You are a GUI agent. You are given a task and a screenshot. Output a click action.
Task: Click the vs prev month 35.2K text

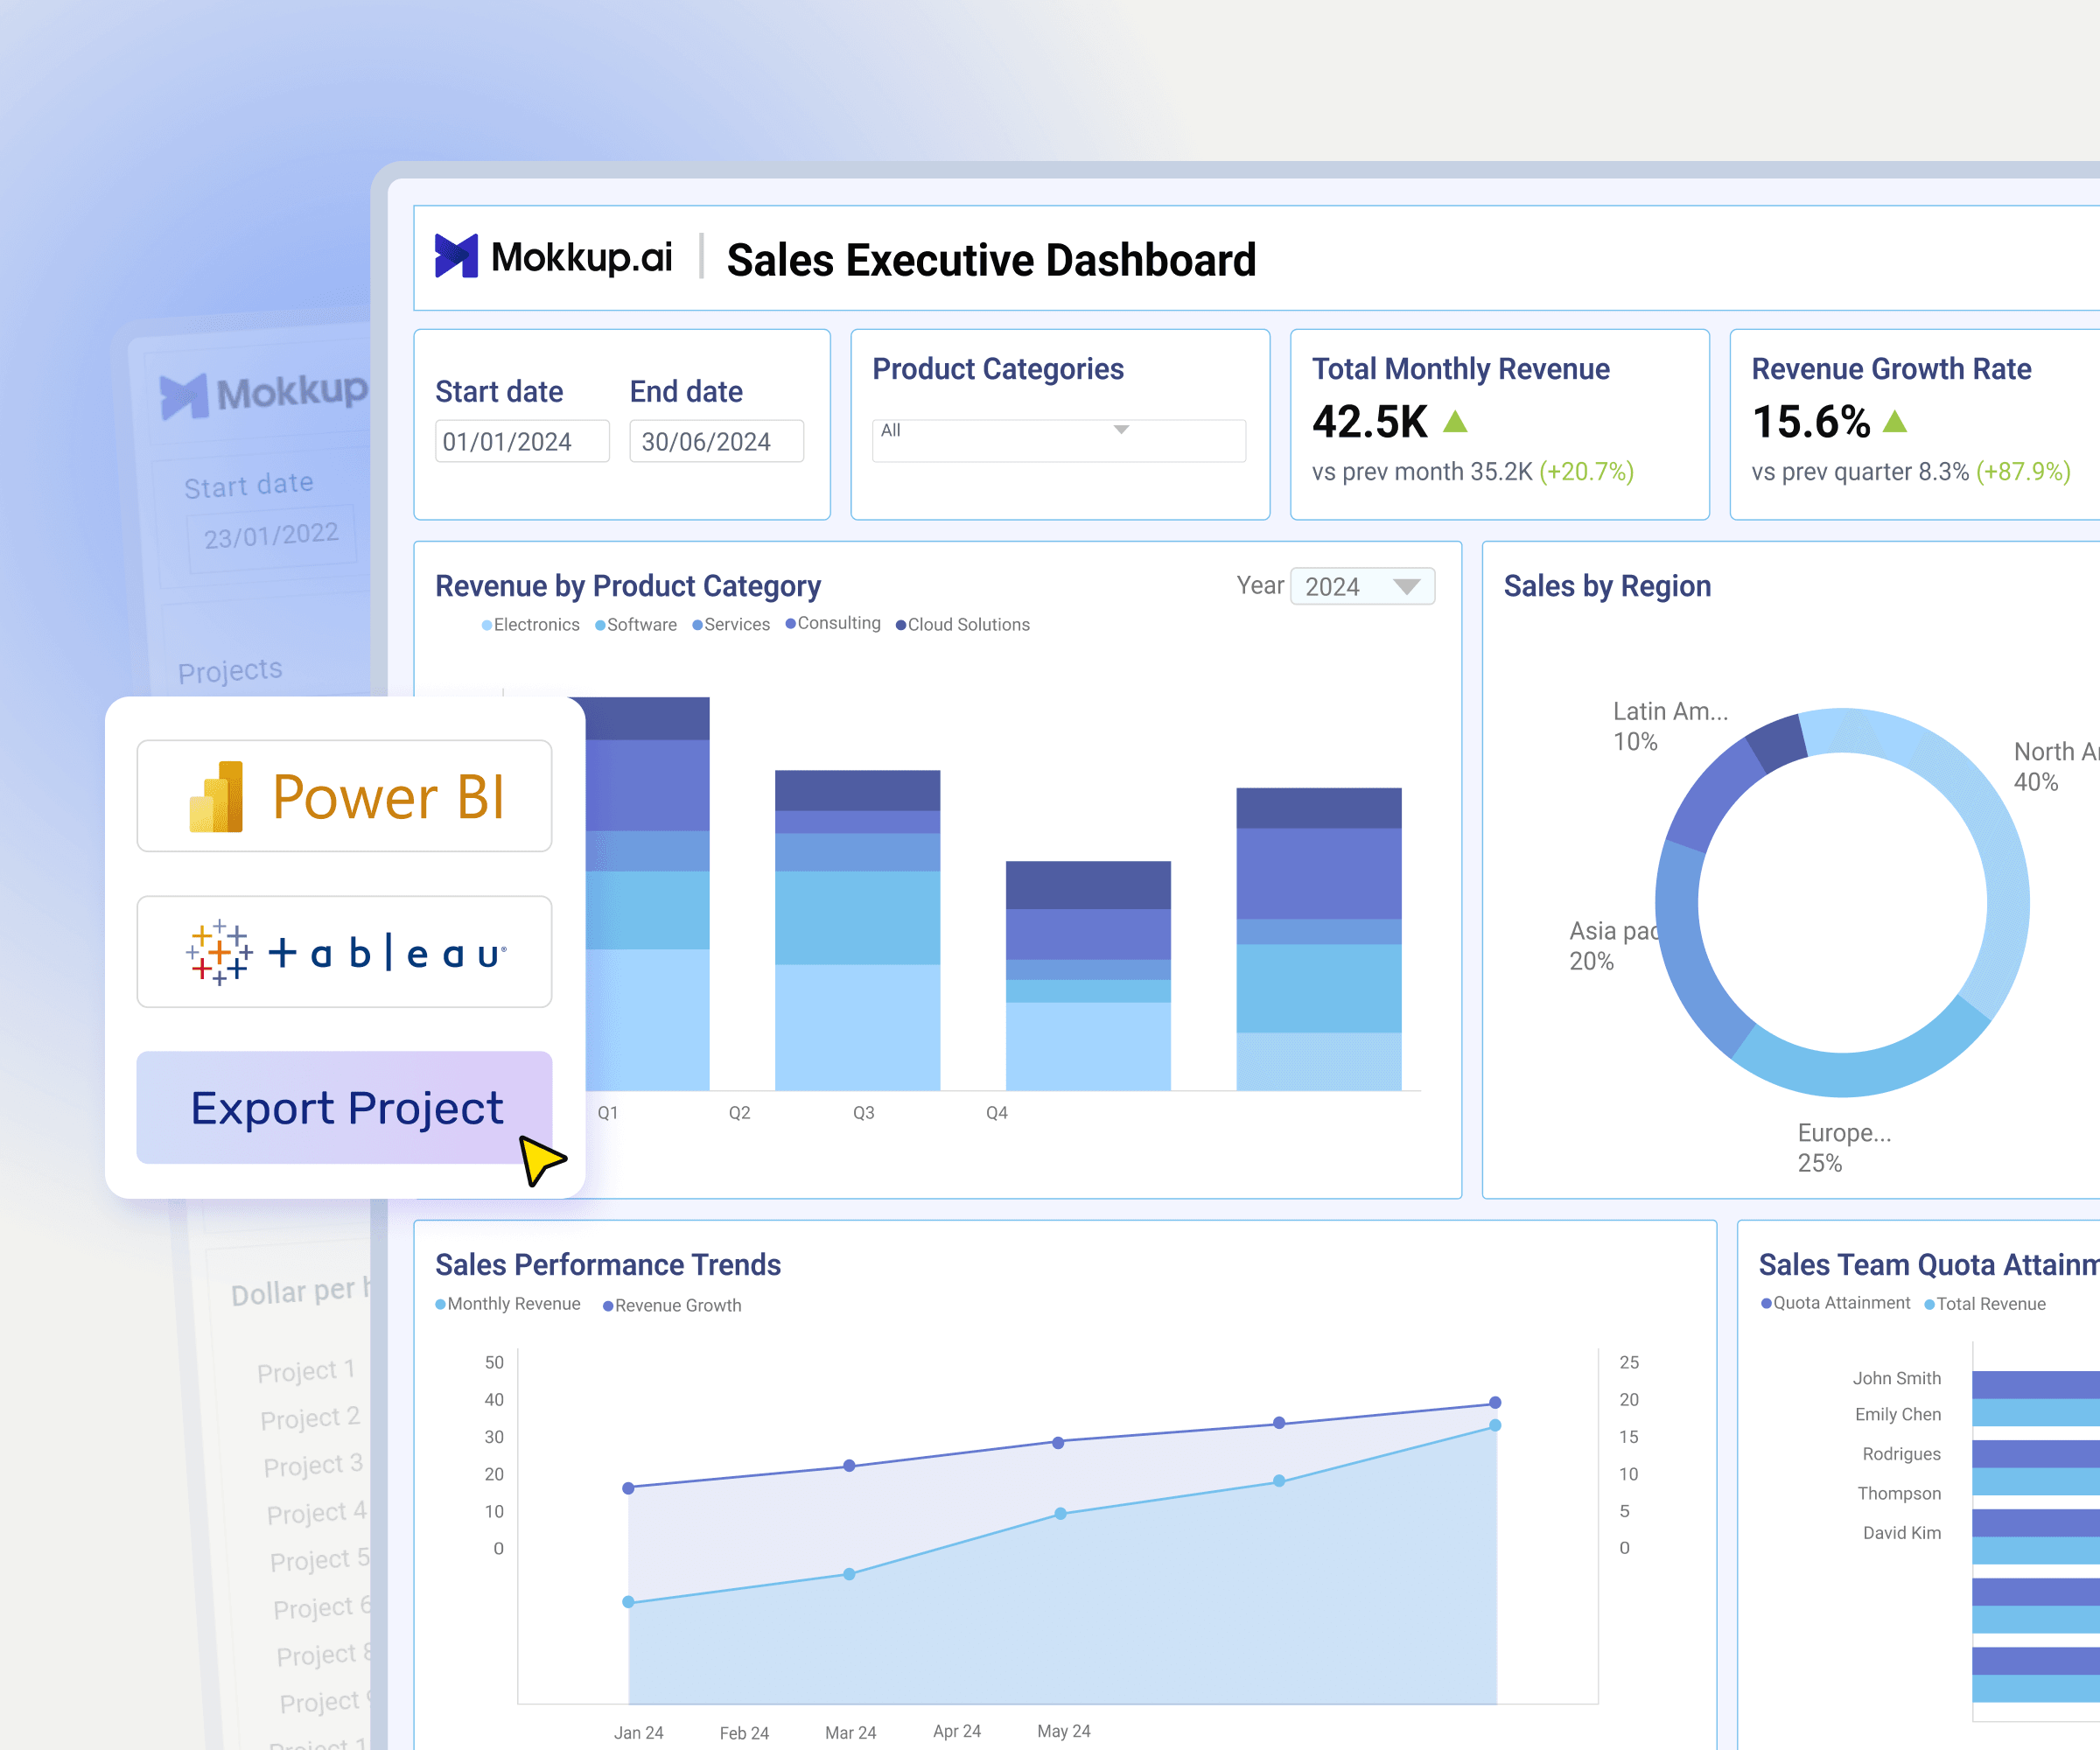coord(1422,472)
